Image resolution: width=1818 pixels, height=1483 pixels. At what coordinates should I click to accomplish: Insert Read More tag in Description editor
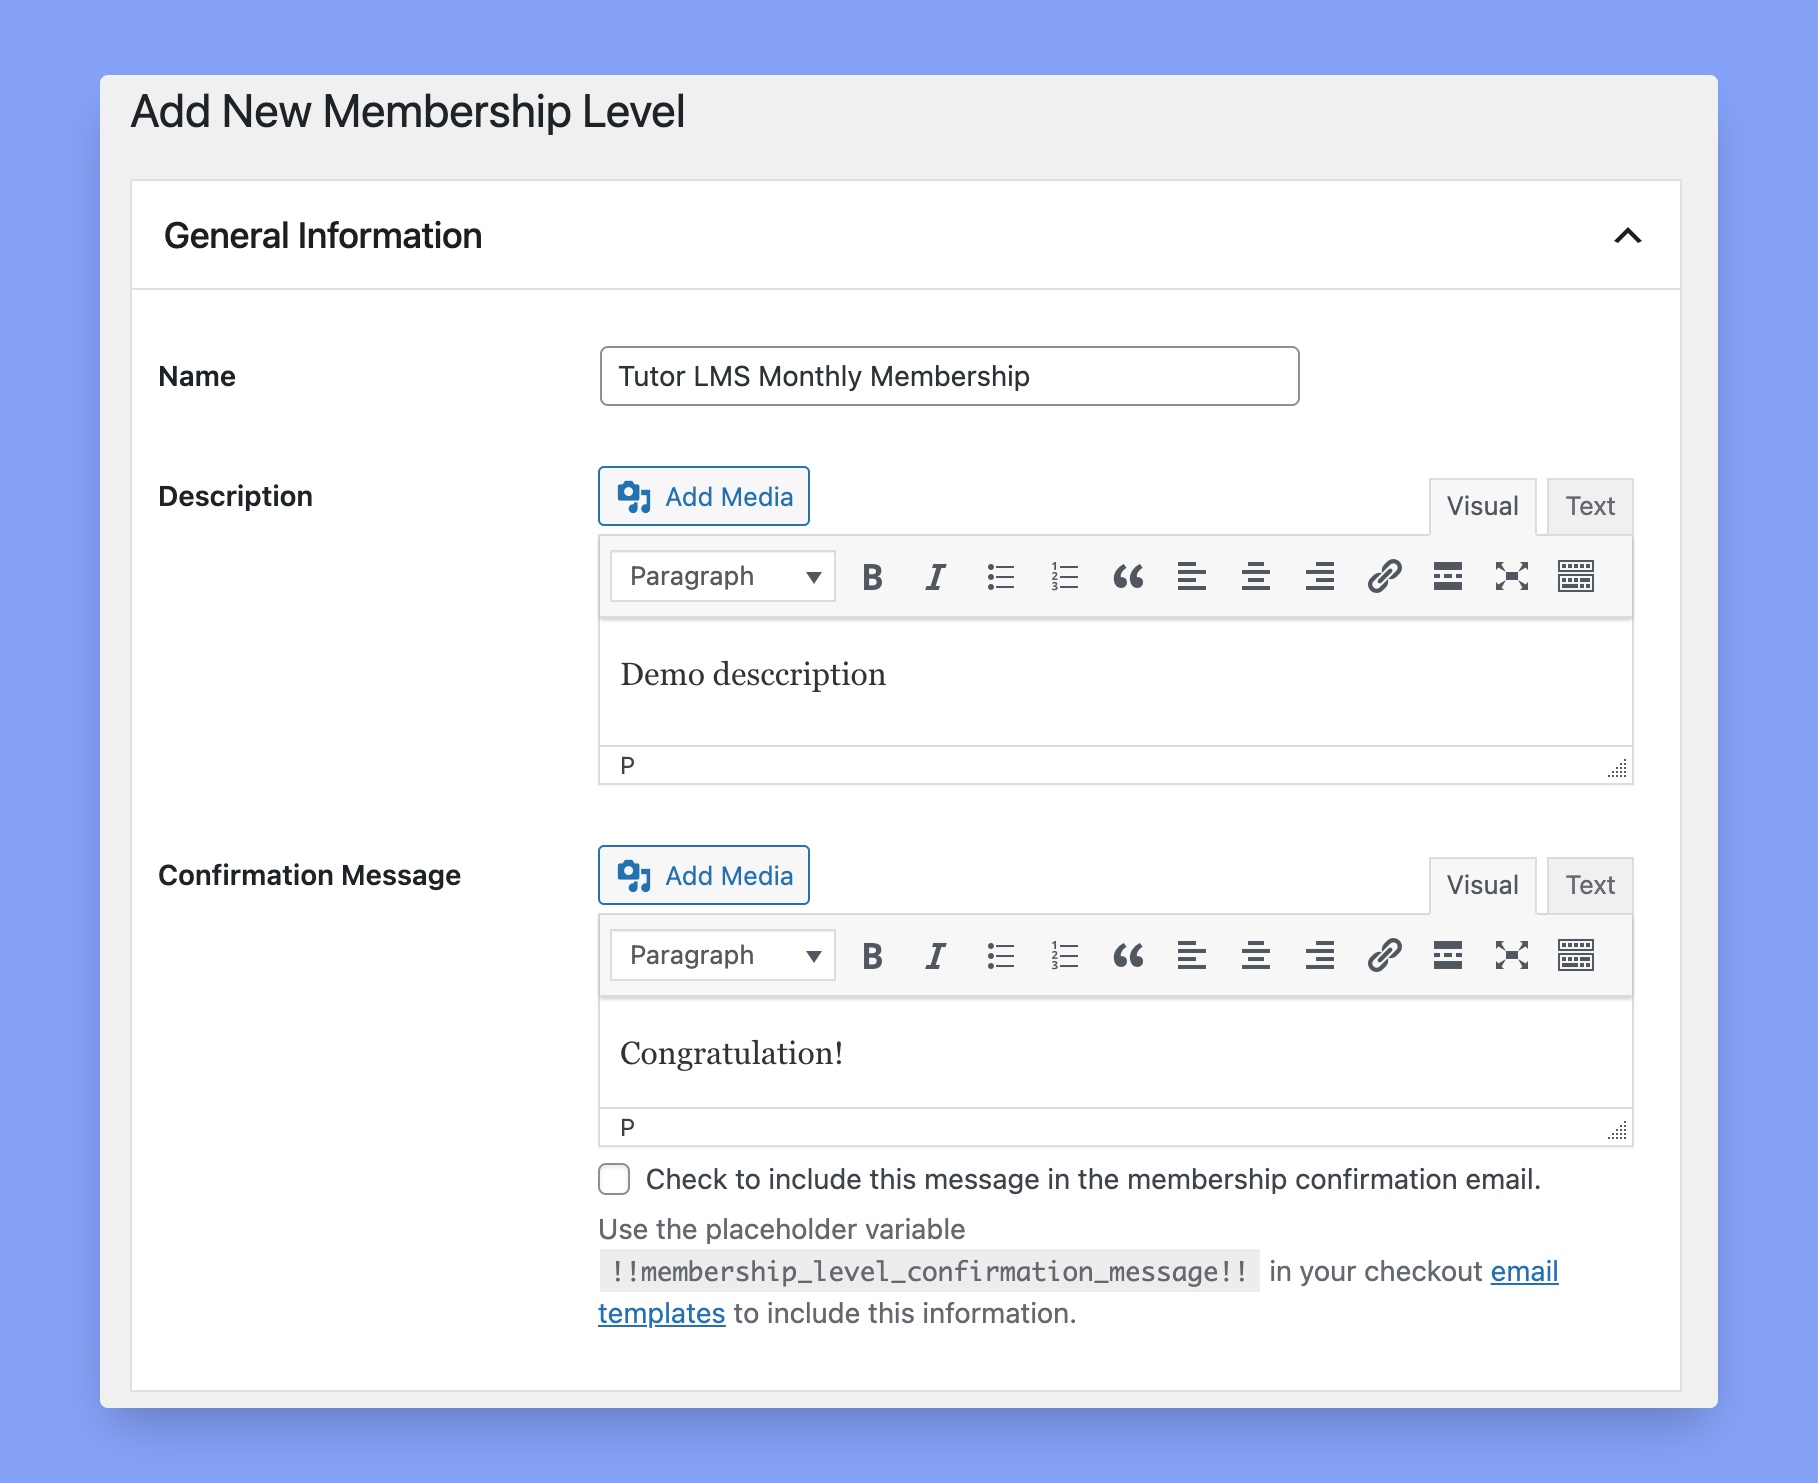pyautogui.click(x=1448, y=577)
